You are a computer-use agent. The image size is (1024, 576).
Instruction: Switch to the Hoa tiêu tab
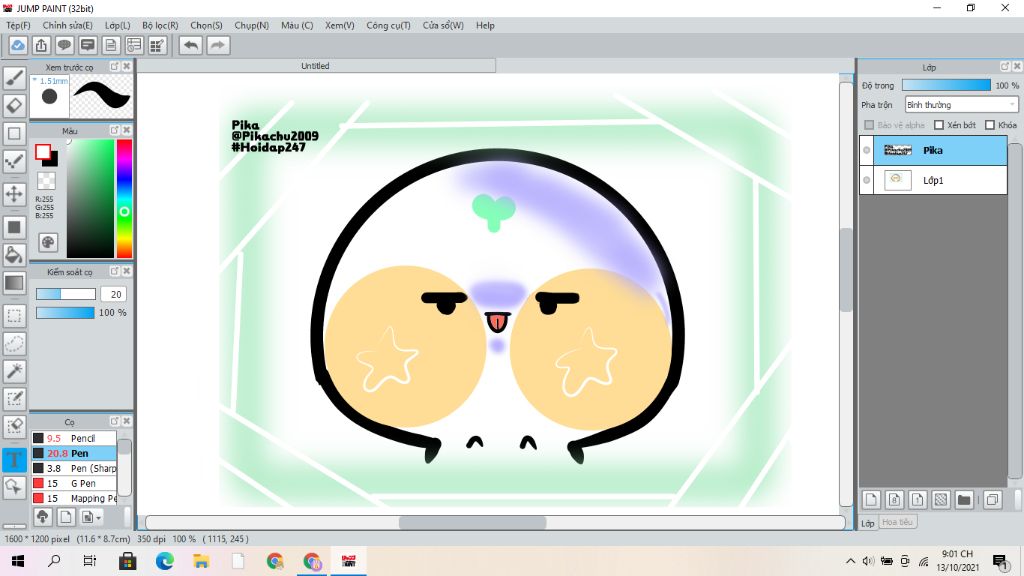[x=897, y=522]
